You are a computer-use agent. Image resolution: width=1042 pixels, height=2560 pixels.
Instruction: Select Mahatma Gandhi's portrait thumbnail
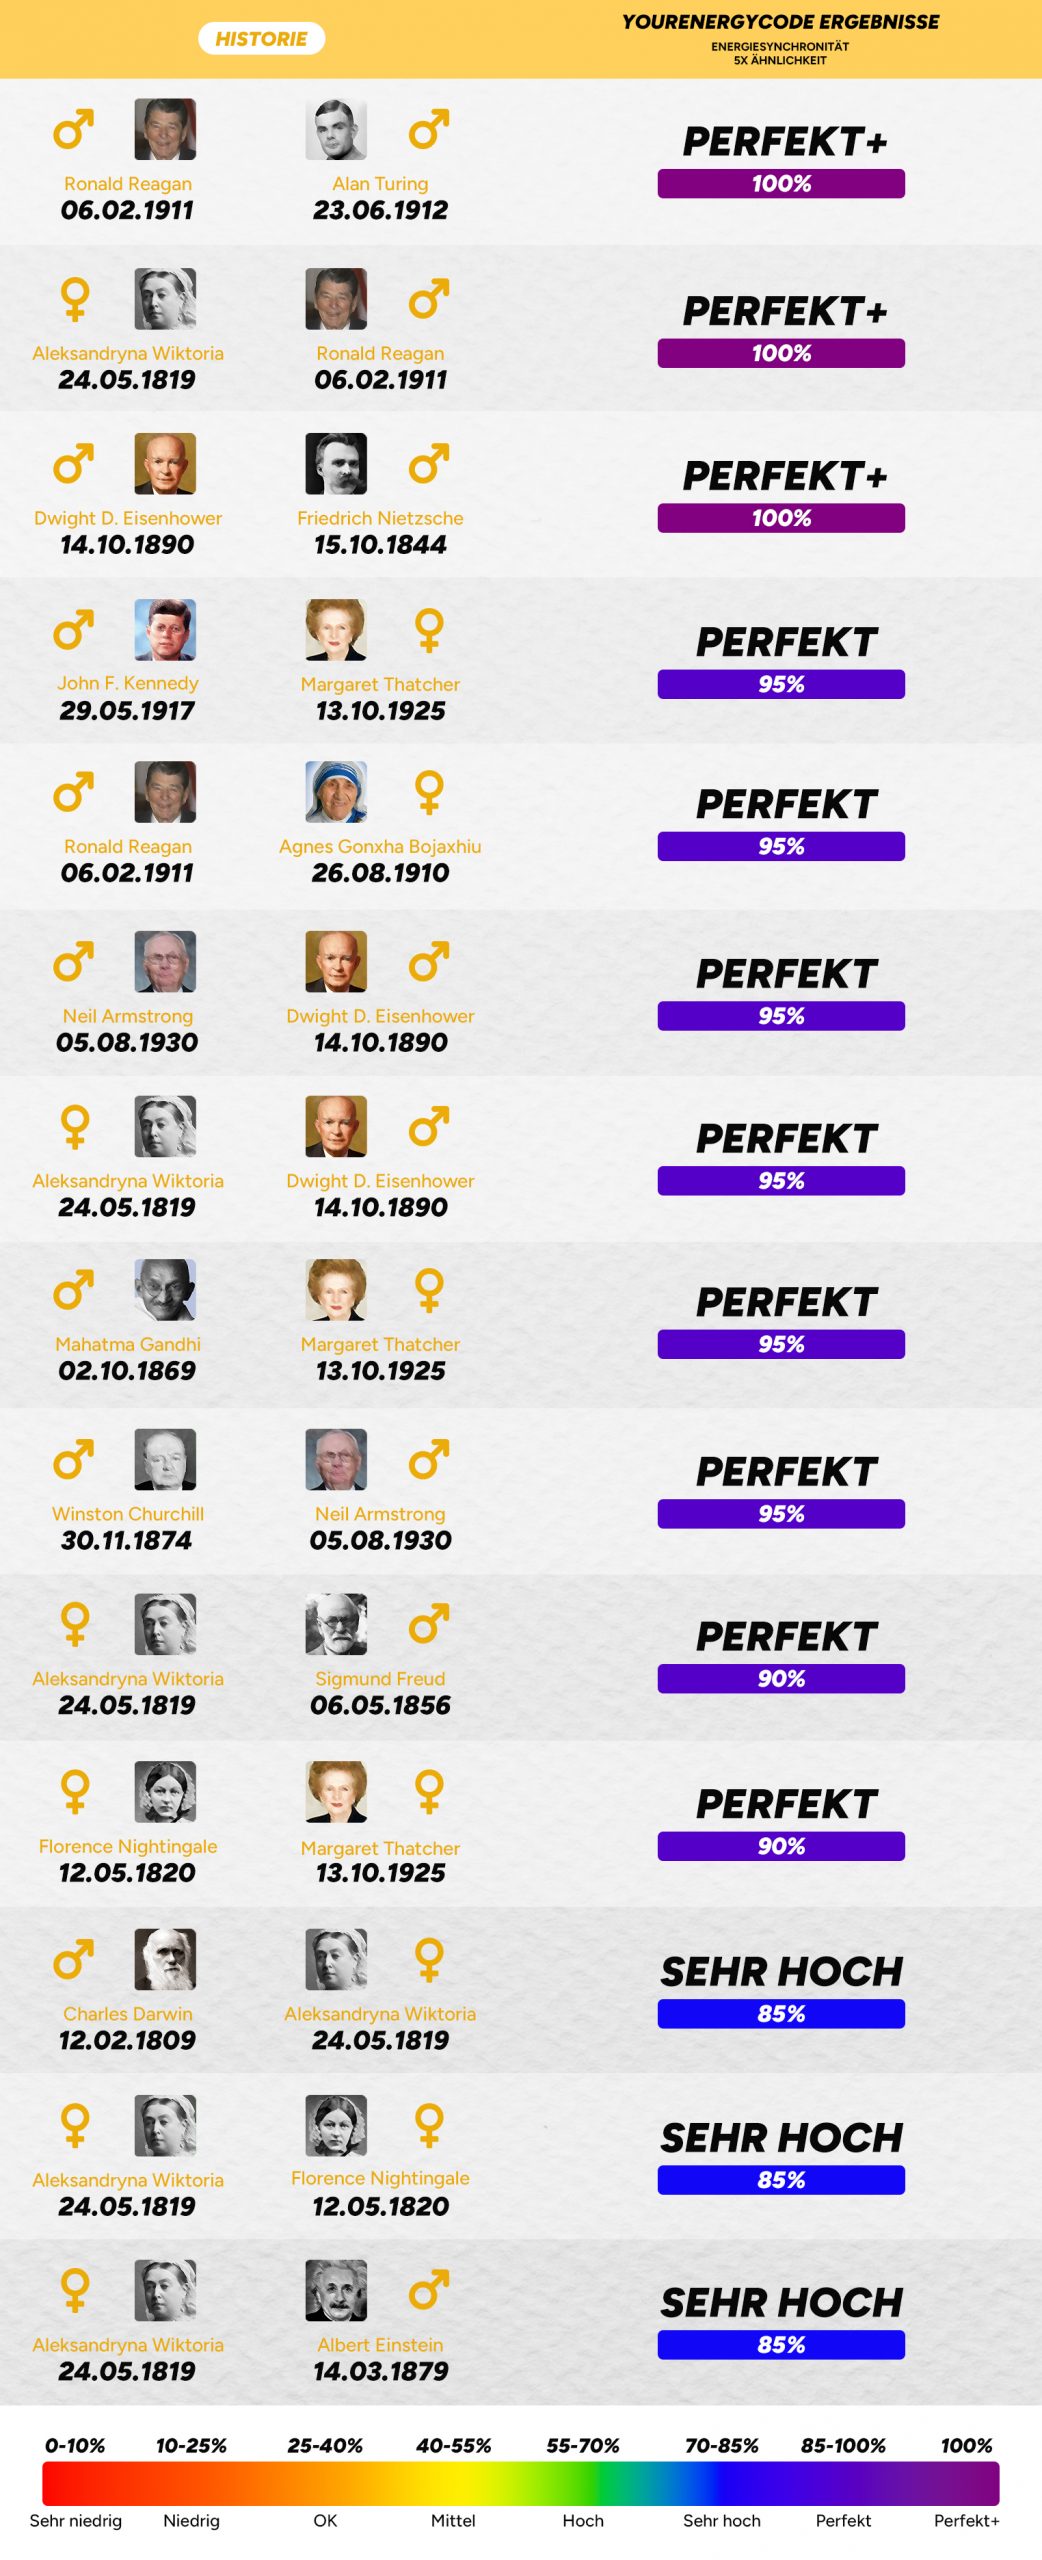click(165, 1290)
